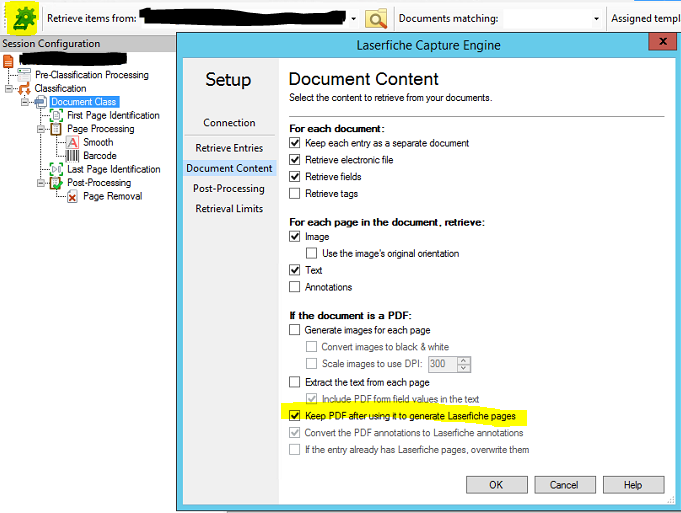Select the Barcode tree item
Image resolution: width=681 pixels, height=513 pixels.
coord(100,156)
